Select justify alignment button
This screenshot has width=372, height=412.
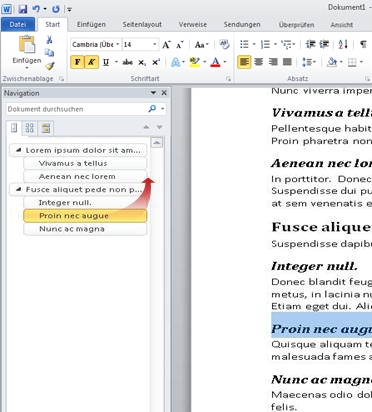pos(287,62)
